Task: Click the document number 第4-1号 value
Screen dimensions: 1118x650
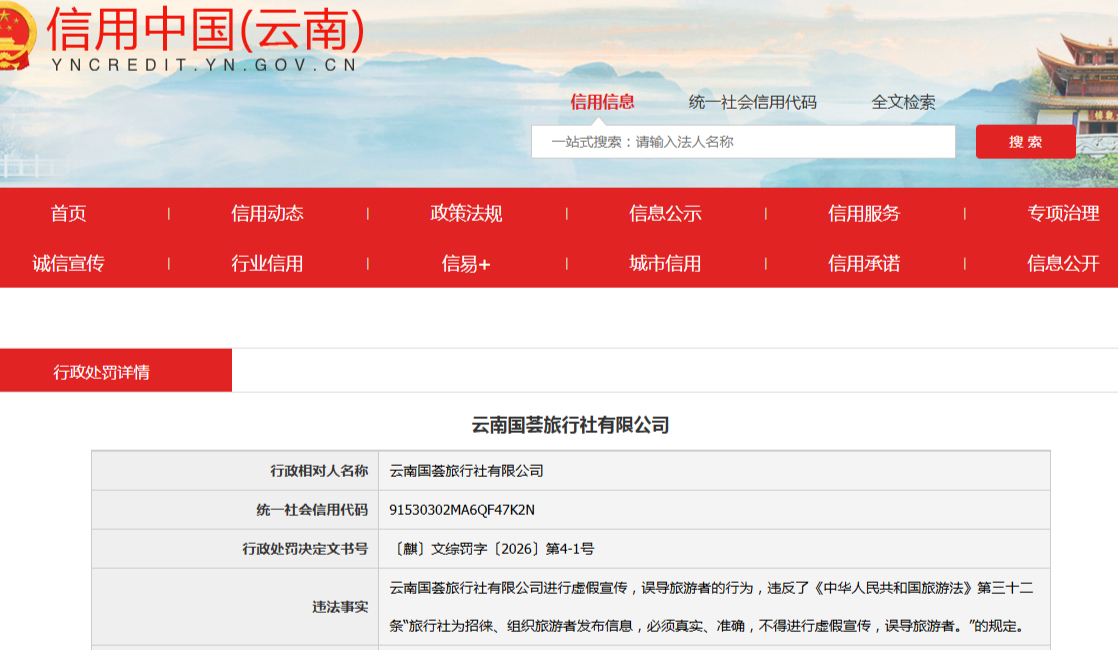Action: [492, 549]
